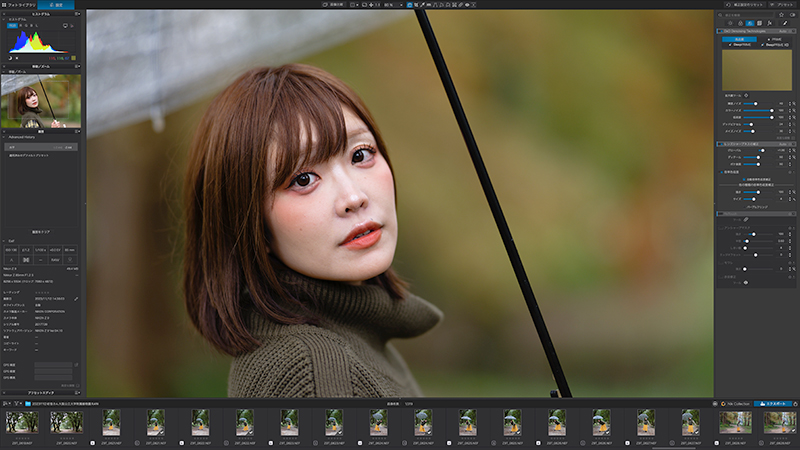Click the loupe target tool icon
This screenshot has width=800, height=450.
tap(746, 95)
